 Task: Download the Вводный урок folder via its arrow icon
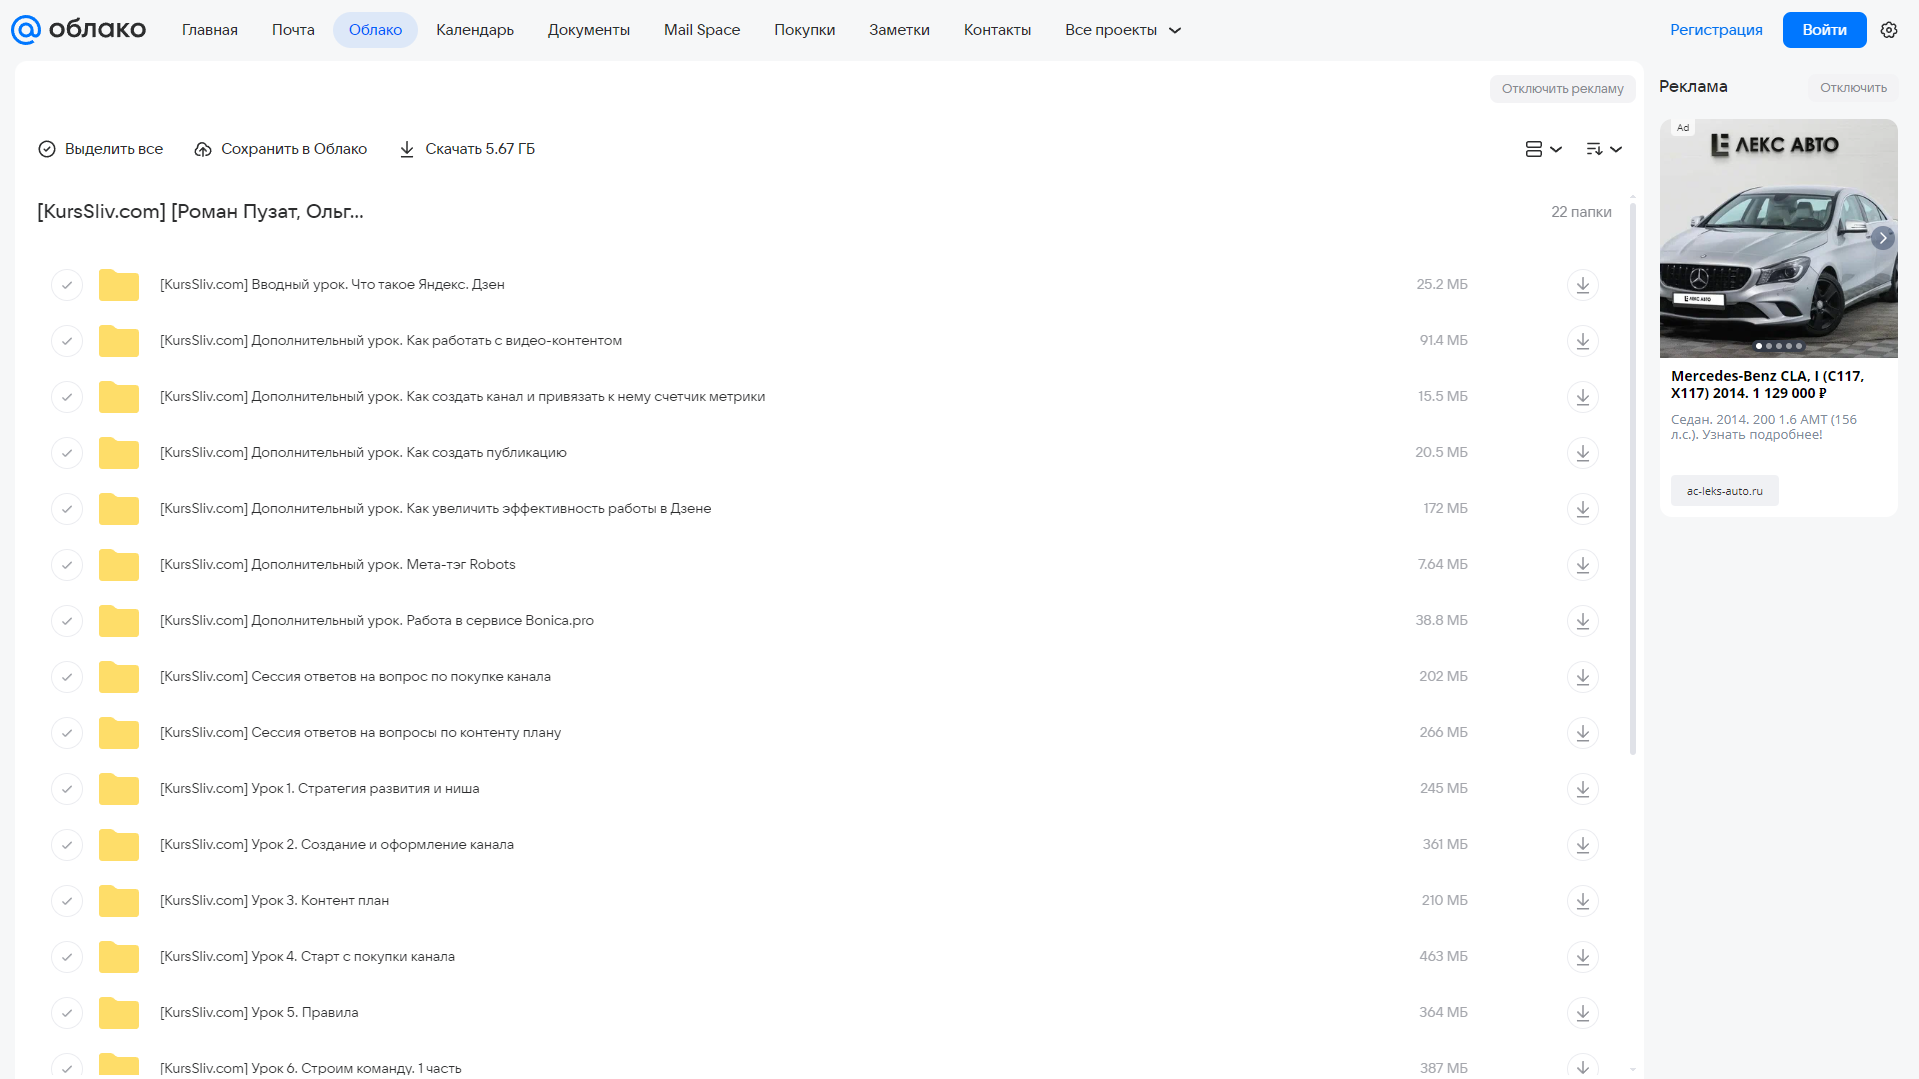click(1582, 285)
